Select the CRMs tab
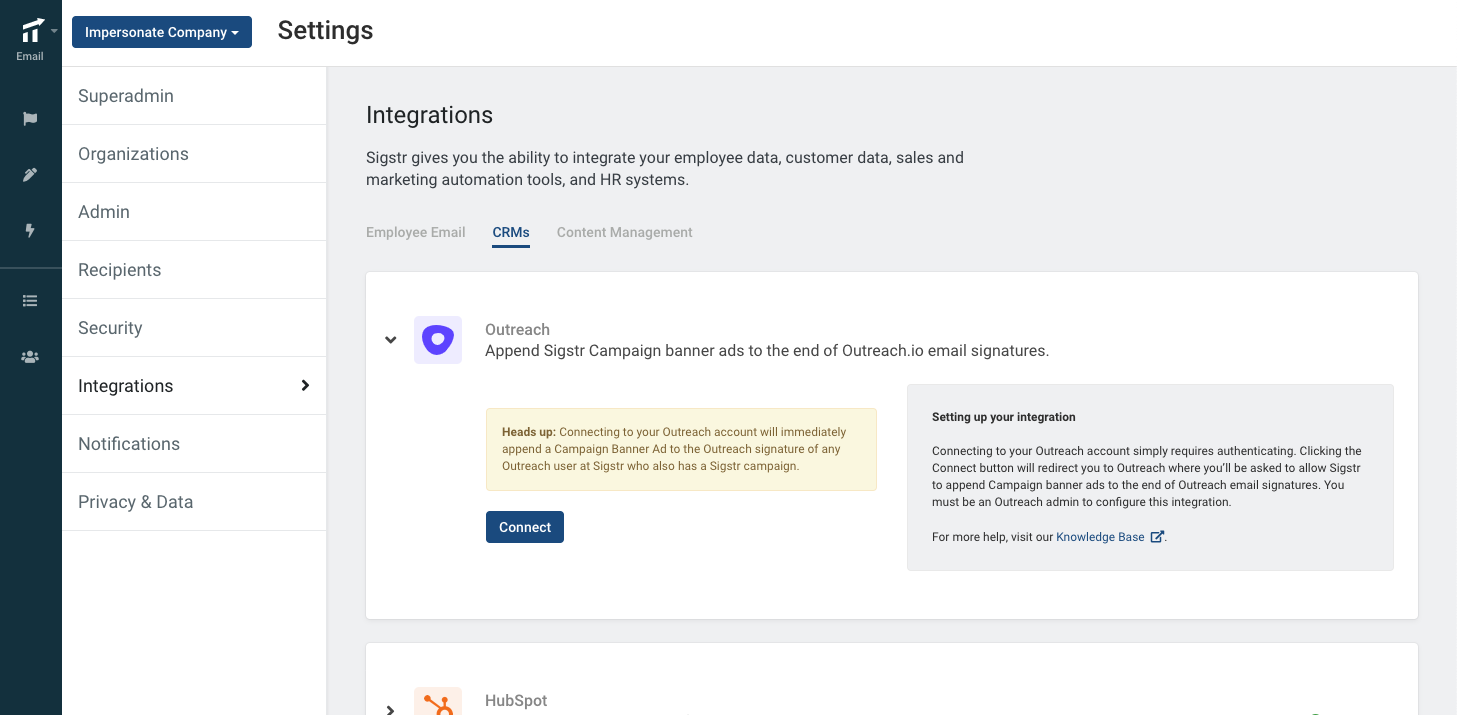Viewport: 1457px width, 715px height. click(x=511, y=232)
